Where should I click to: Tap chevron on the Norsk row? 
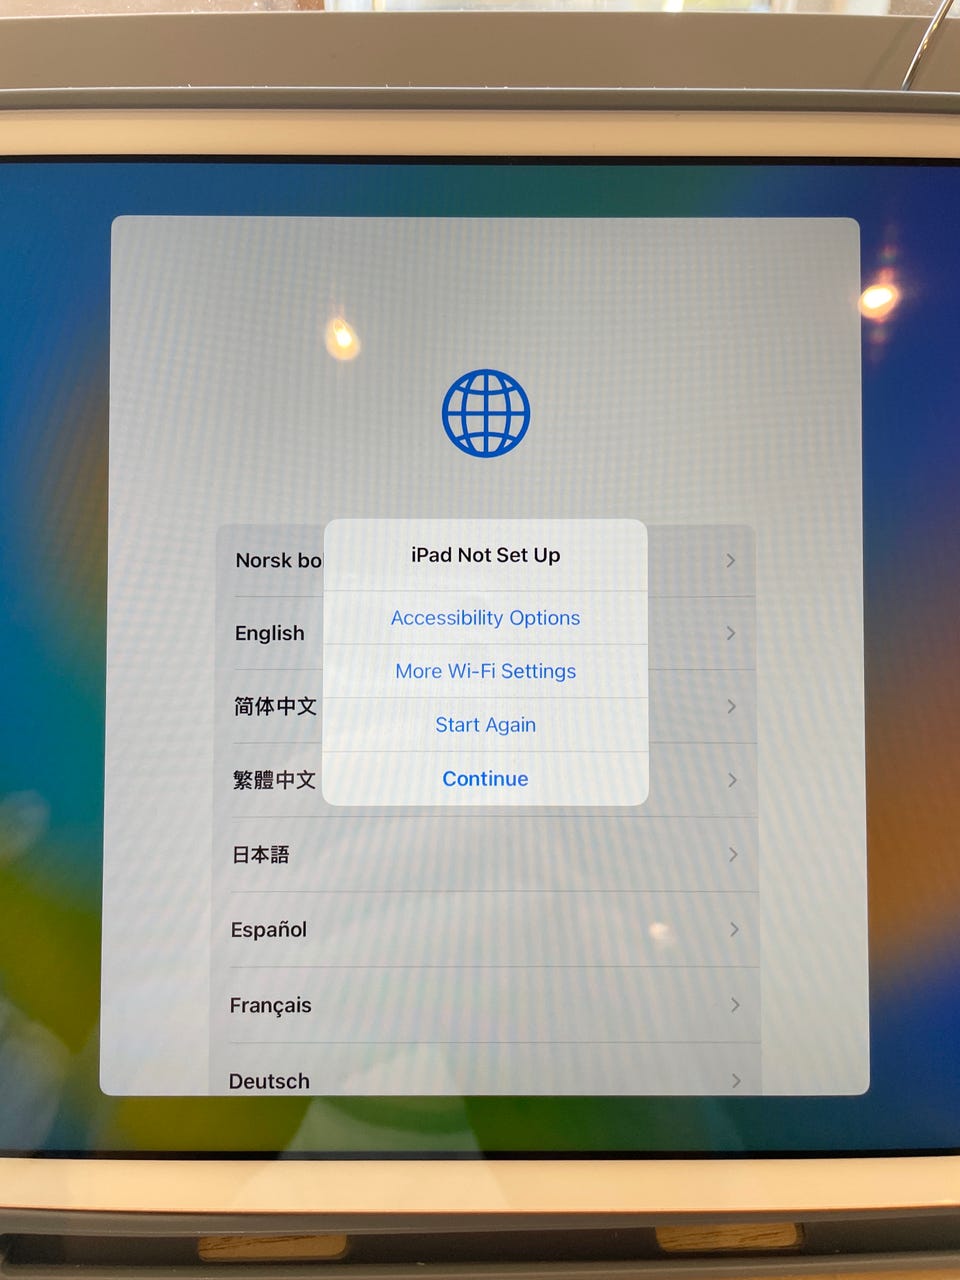(731, 560)
